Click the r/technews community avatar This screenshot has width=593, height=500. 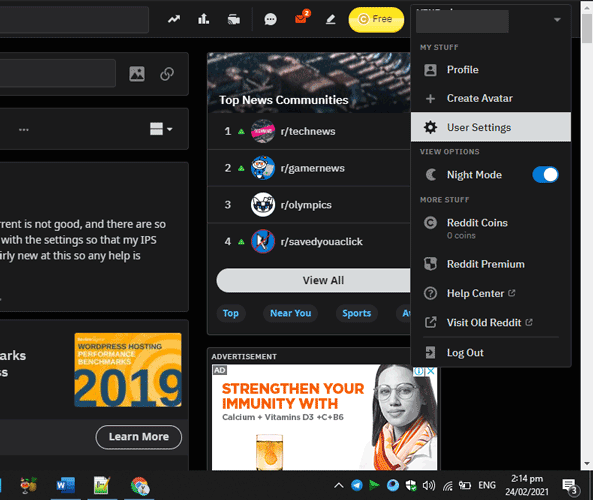point(263,131)
